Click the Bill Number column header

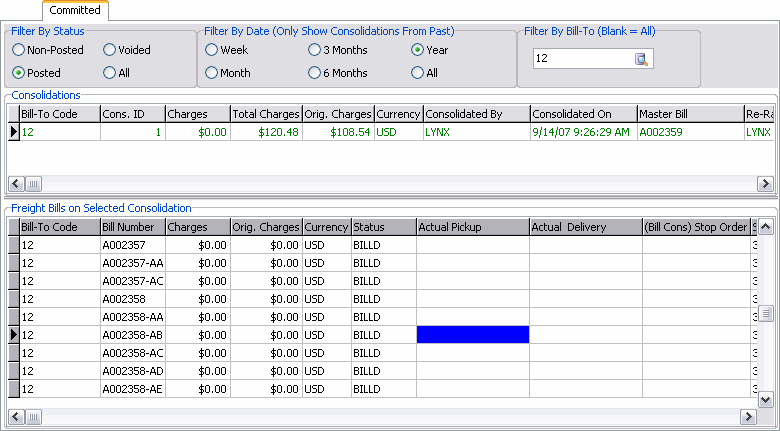(x=133, y=227)
